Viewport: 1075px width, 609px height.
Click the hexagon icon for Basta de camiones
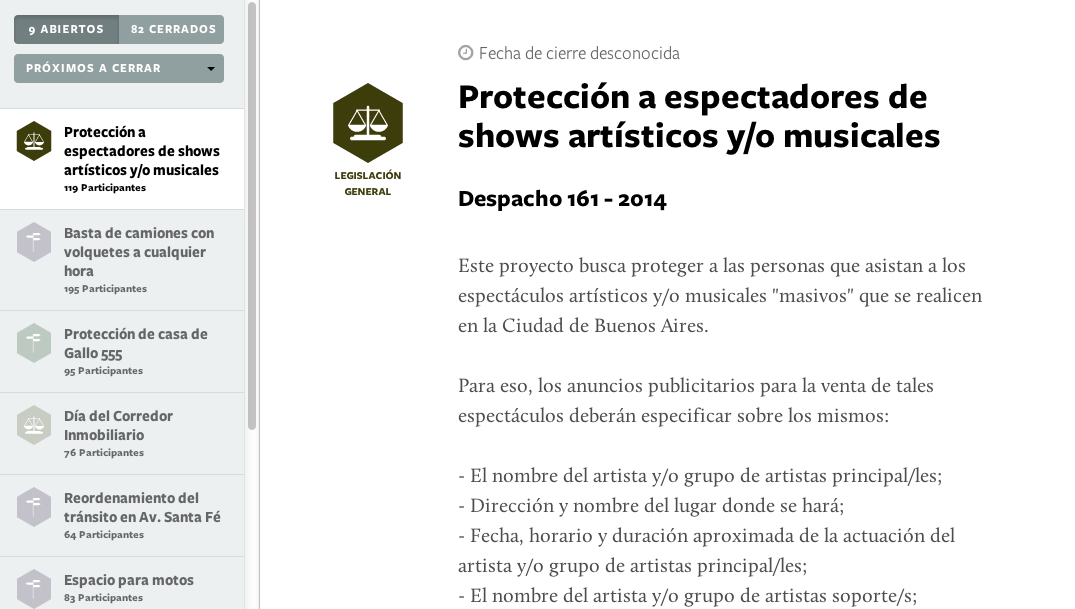34,242
